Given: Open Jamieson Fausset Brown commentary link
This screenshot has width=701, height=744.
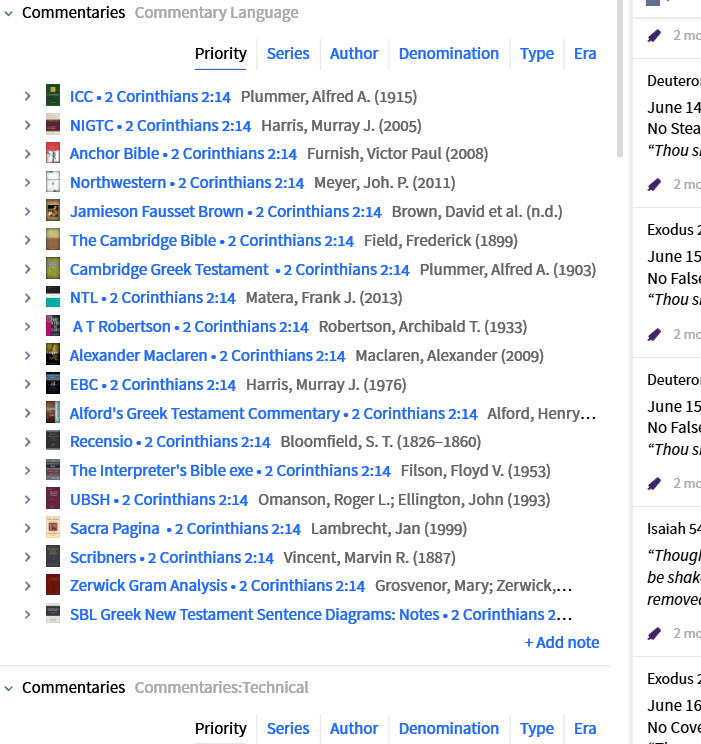Looking at the screenshot, I should click(226, 212).
